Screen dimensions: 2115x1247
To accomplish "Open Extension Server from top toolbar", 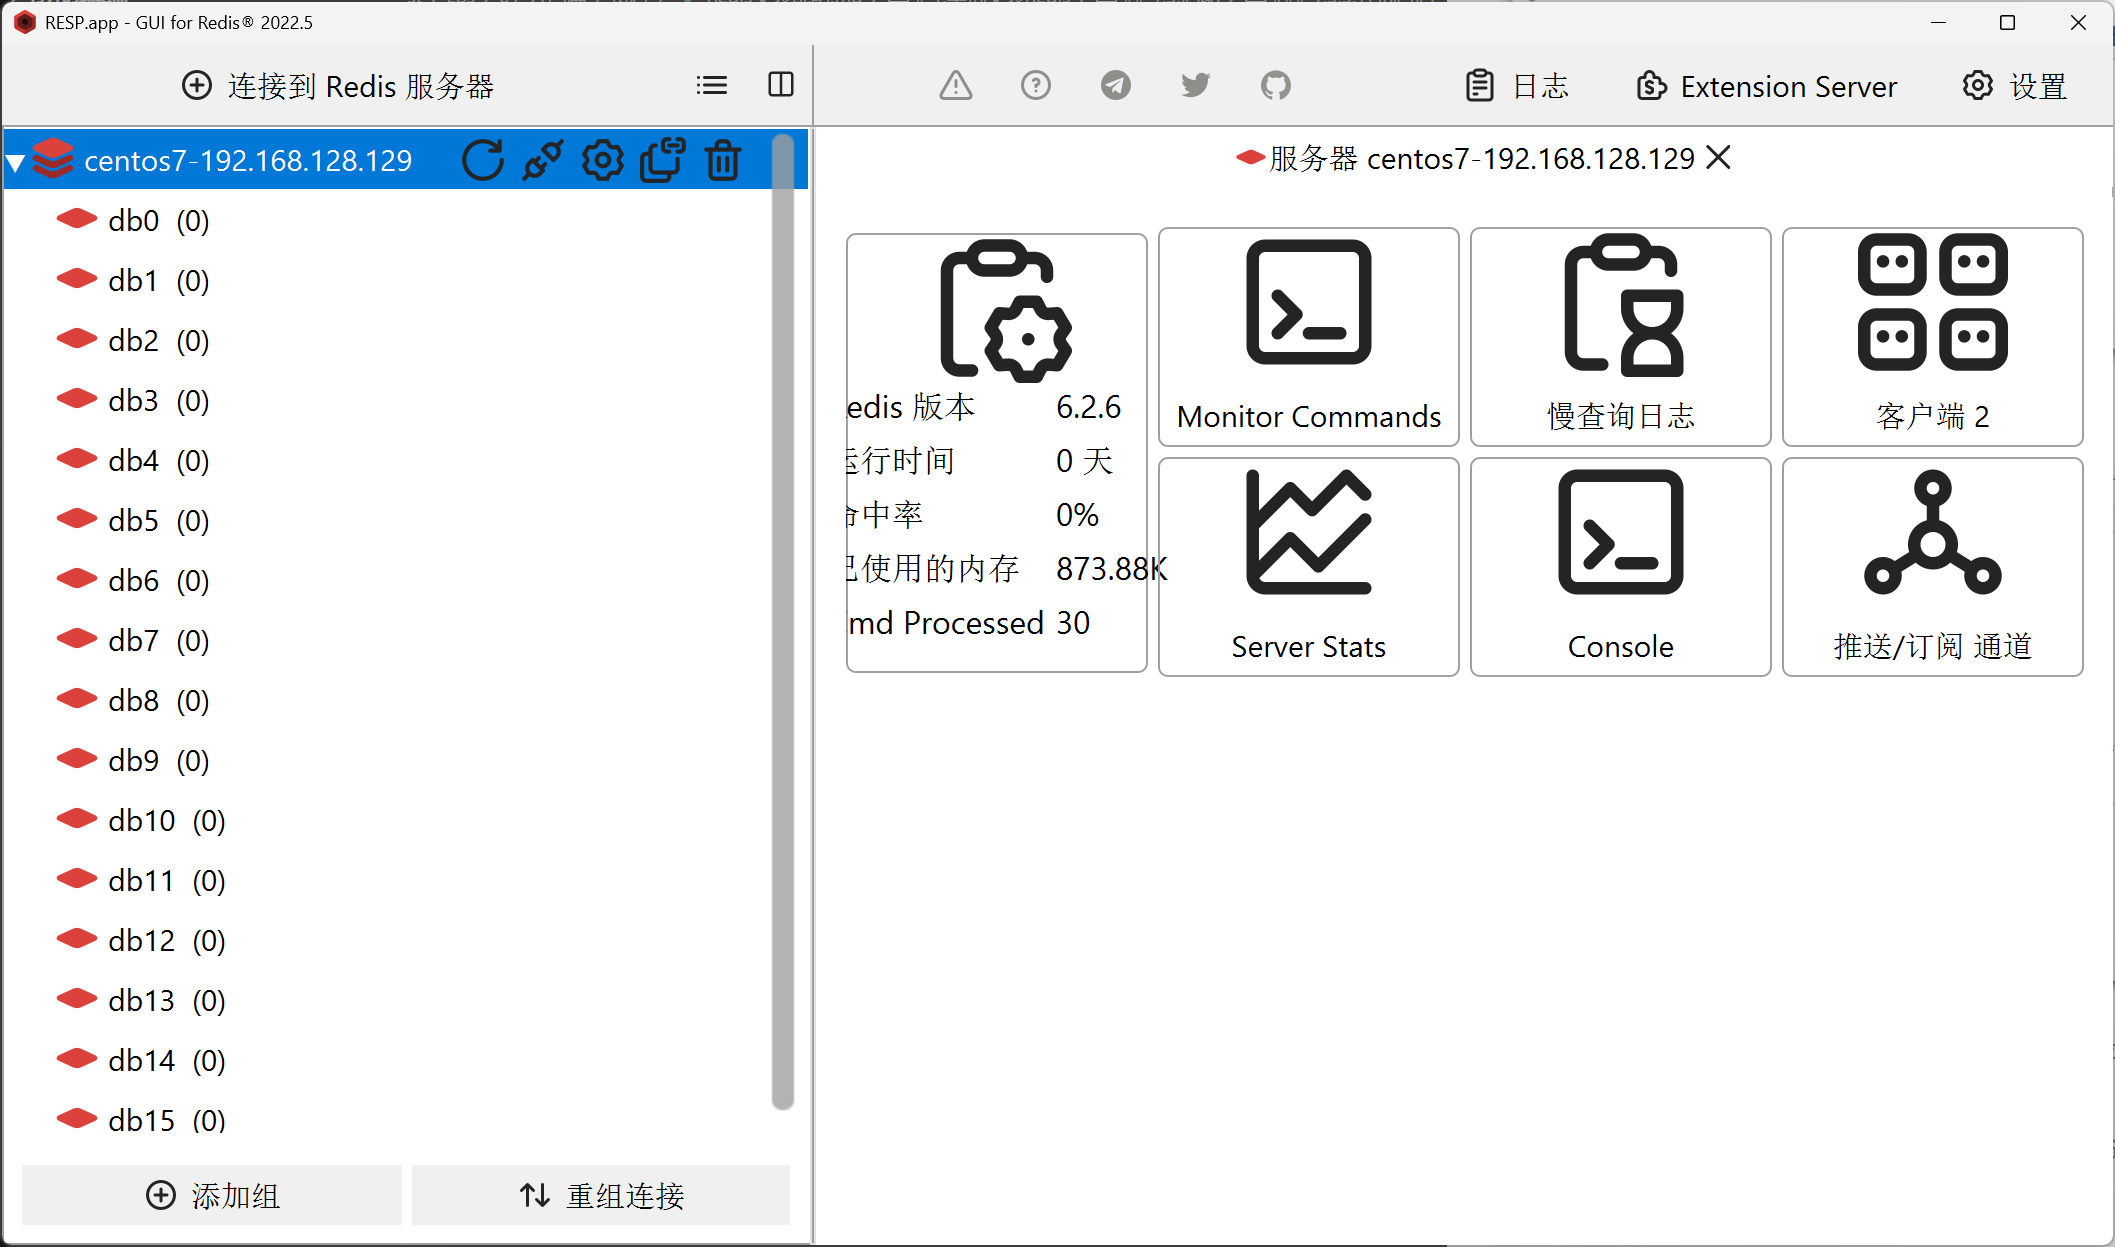I will tap(1767, 87).
